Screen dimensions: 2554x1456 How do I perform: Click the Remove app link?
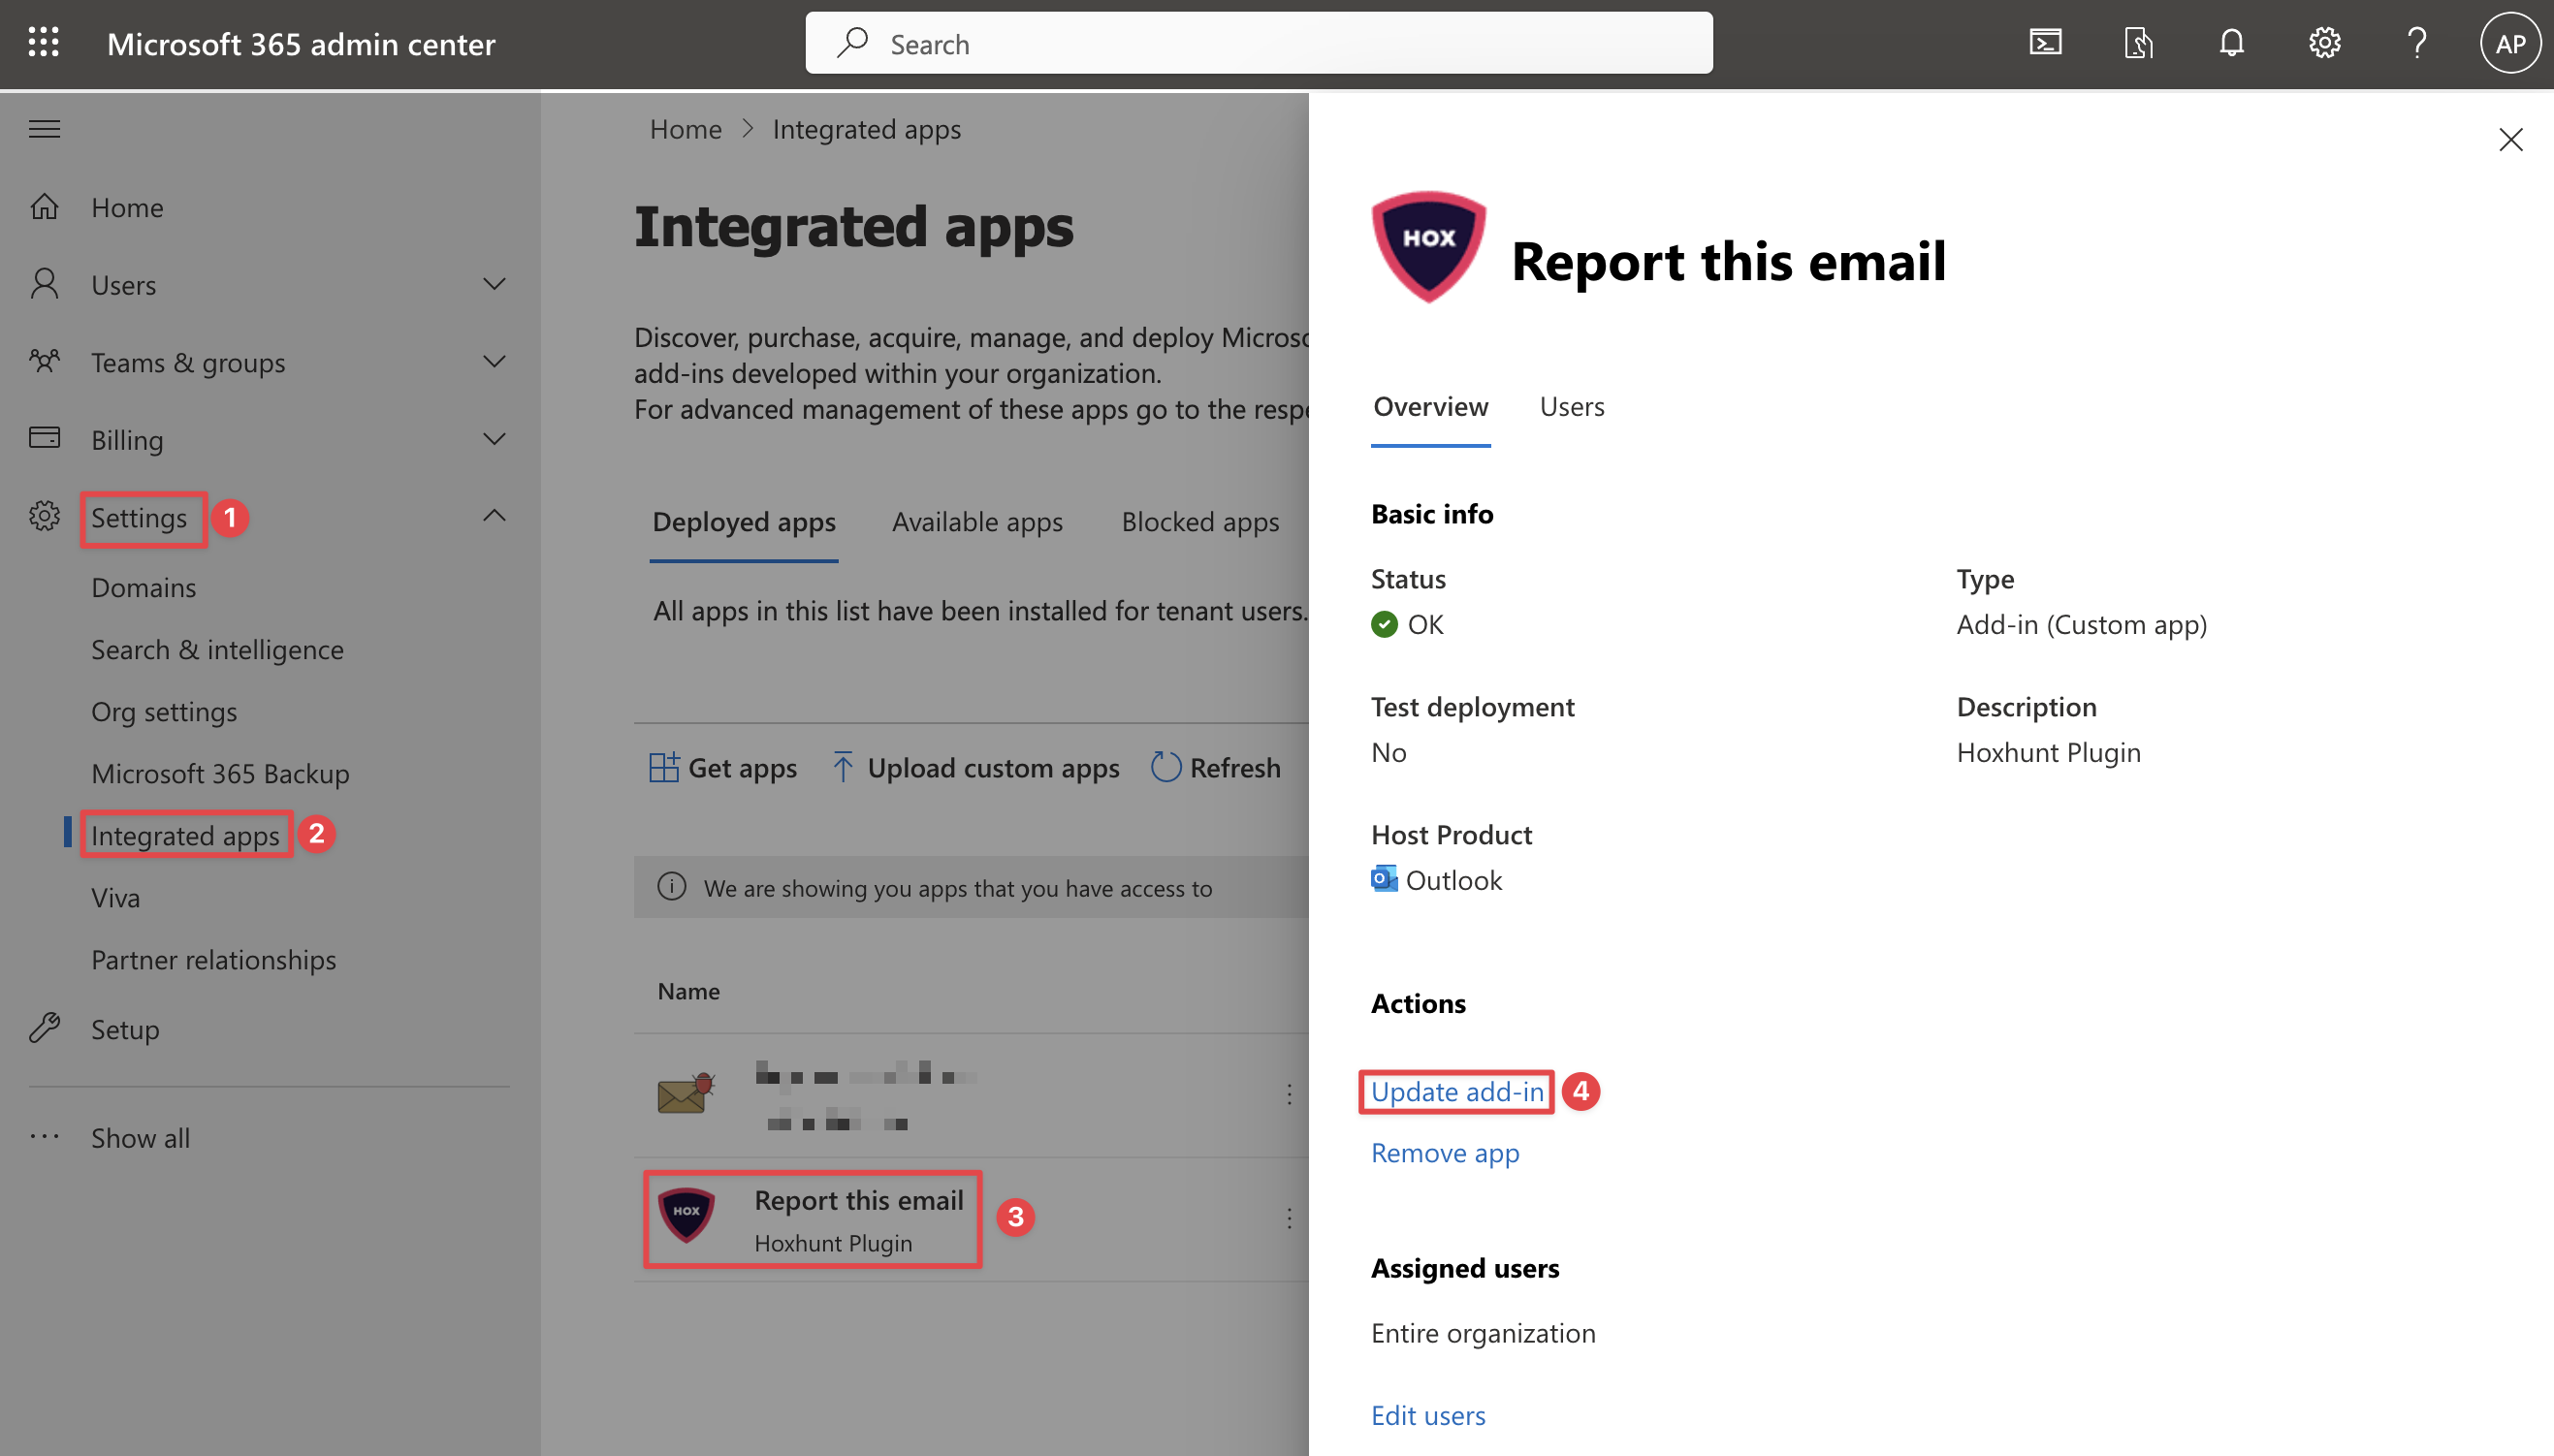[1445, 1152]
